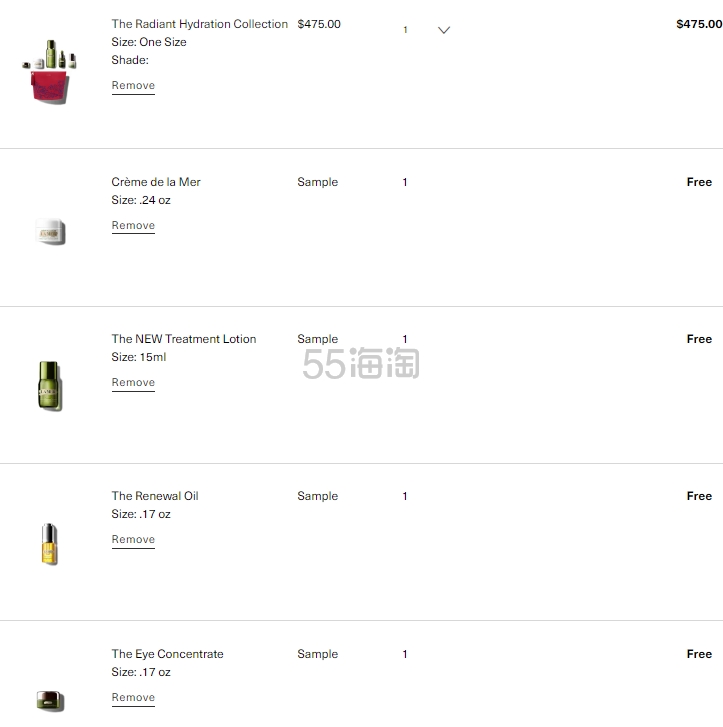Screen dimensions: 723x727
Task: Open yellow Renewal Oil bottle thumbnail
Action: pos(50,544)
